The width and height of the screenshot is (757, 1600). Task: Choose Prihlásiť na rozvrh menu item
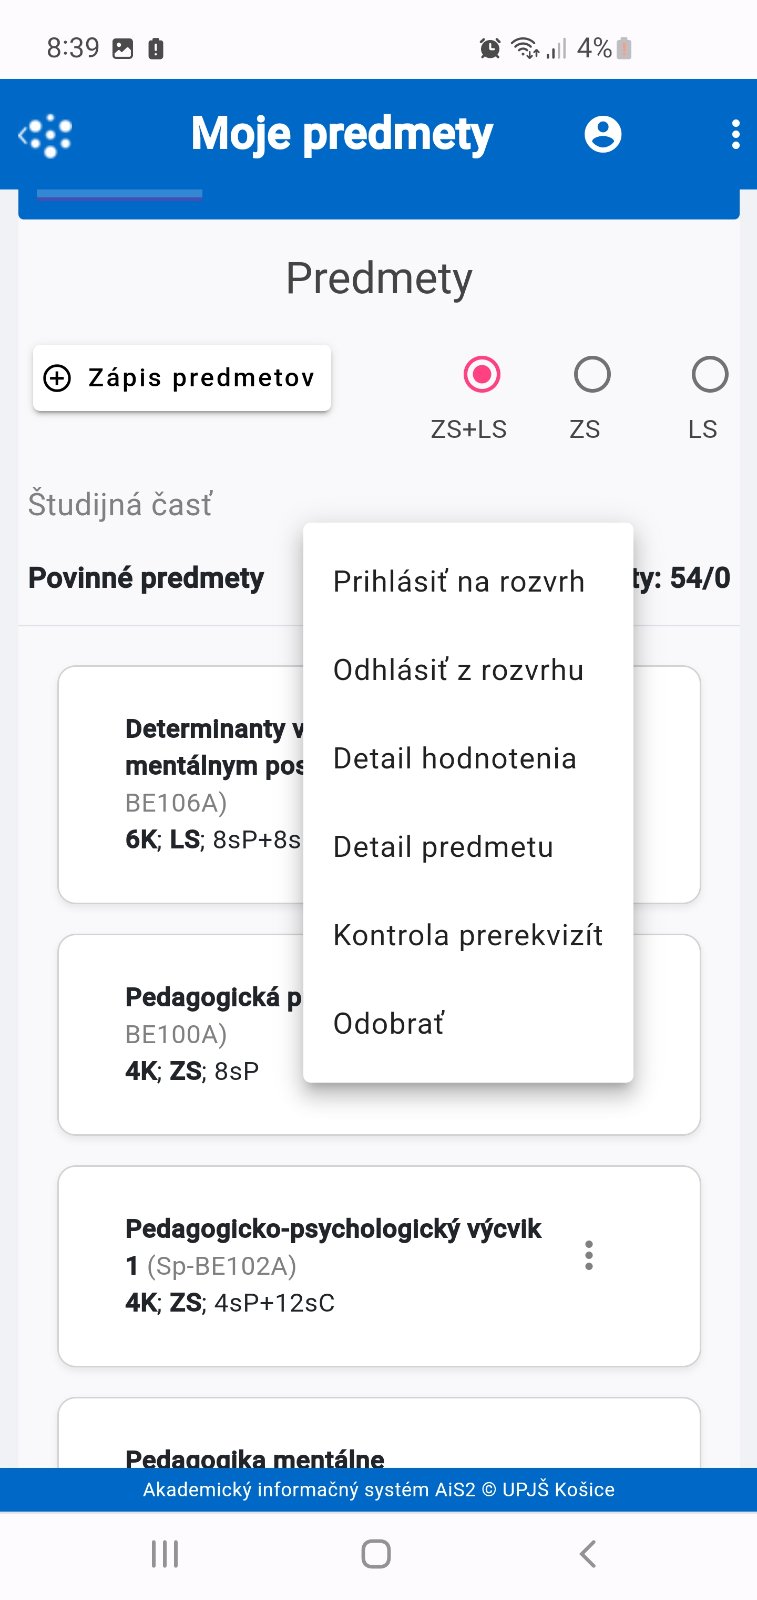tap(459, 582)
